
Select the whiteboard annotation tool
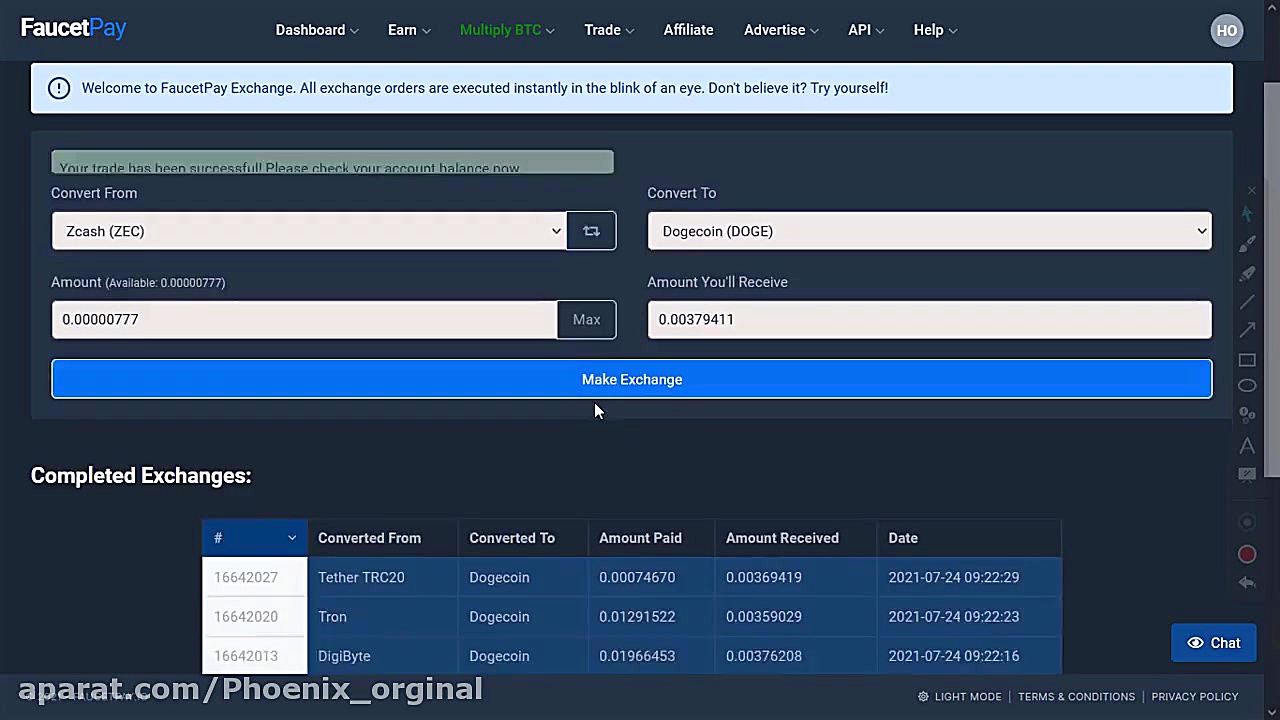click(x=1247, y=475)
